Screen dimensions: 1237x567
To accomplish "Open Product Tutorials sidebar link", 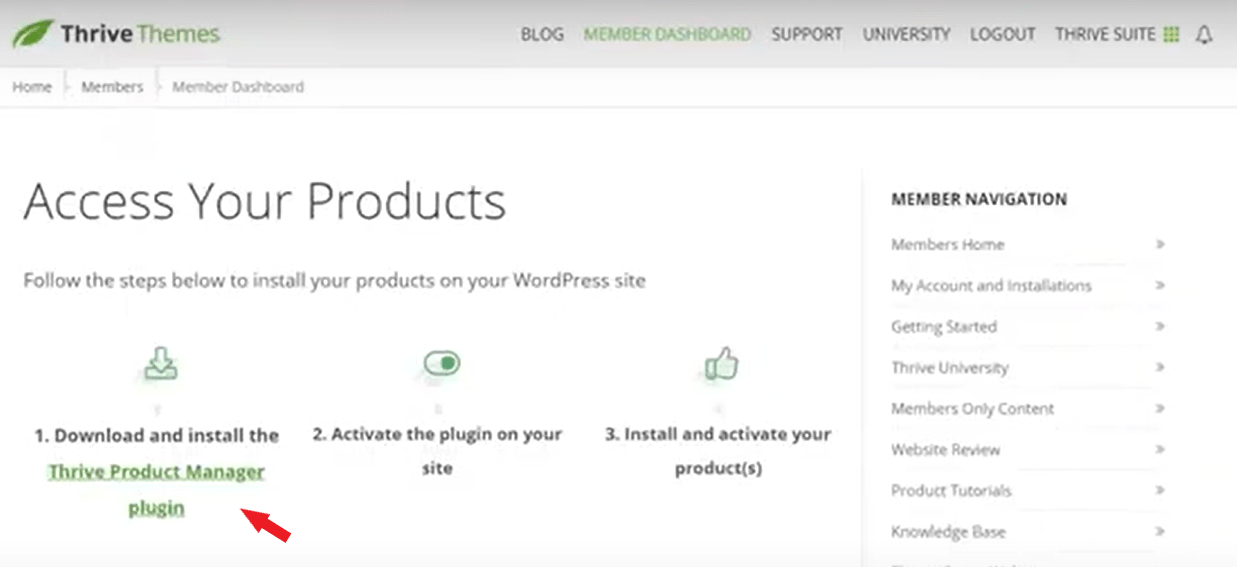I will click(951, 490).
